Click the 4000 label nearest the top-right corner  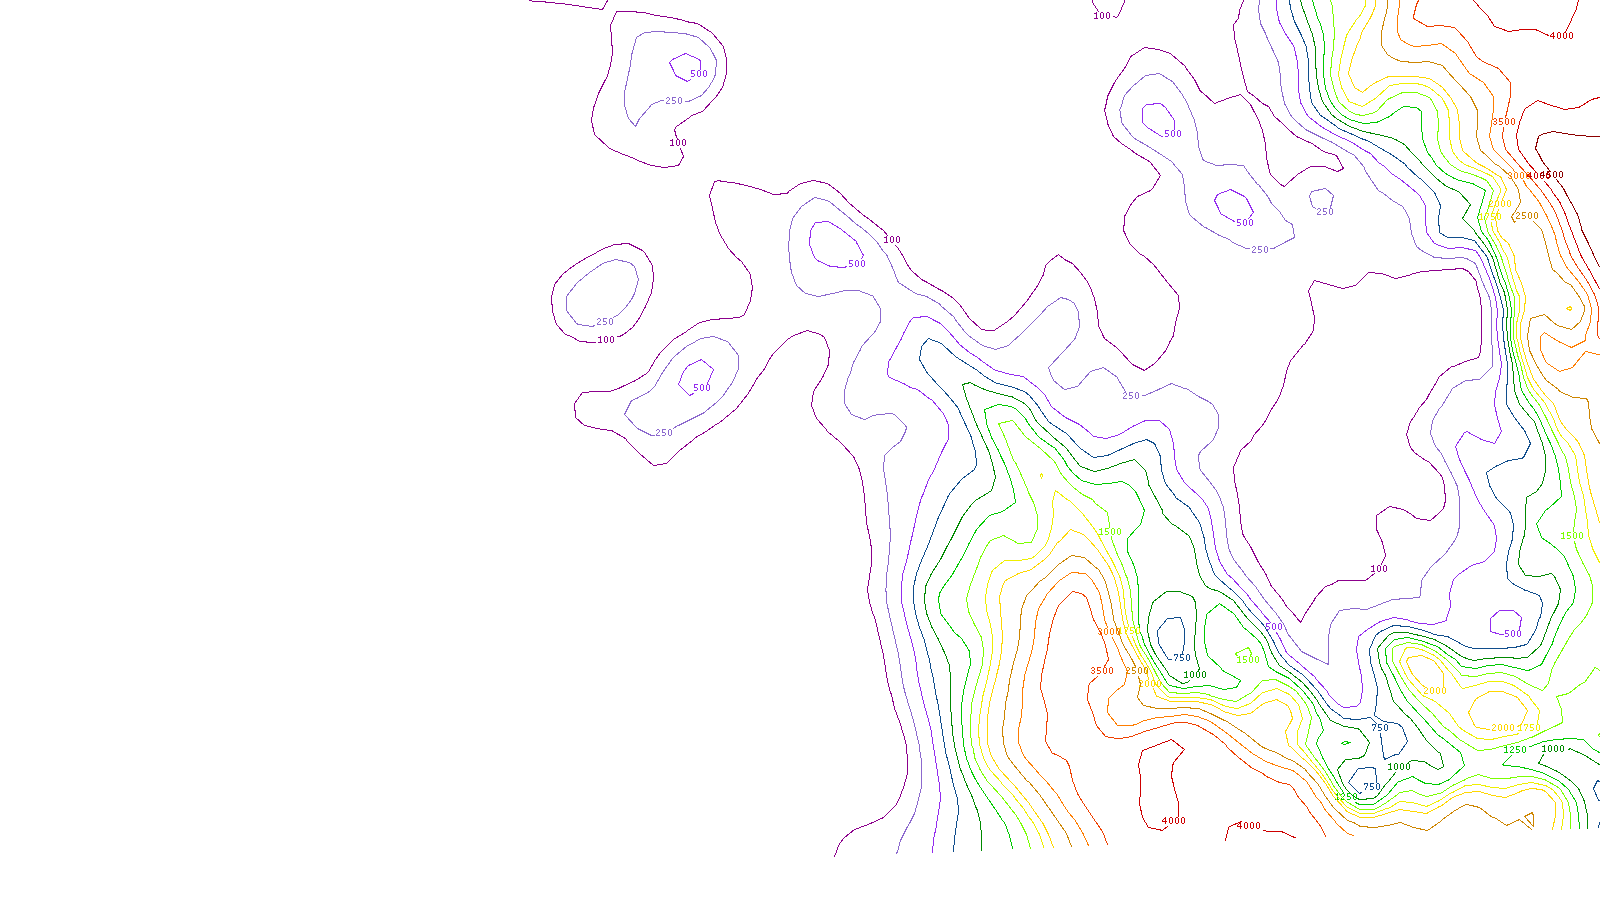[x=1561, y=36]
